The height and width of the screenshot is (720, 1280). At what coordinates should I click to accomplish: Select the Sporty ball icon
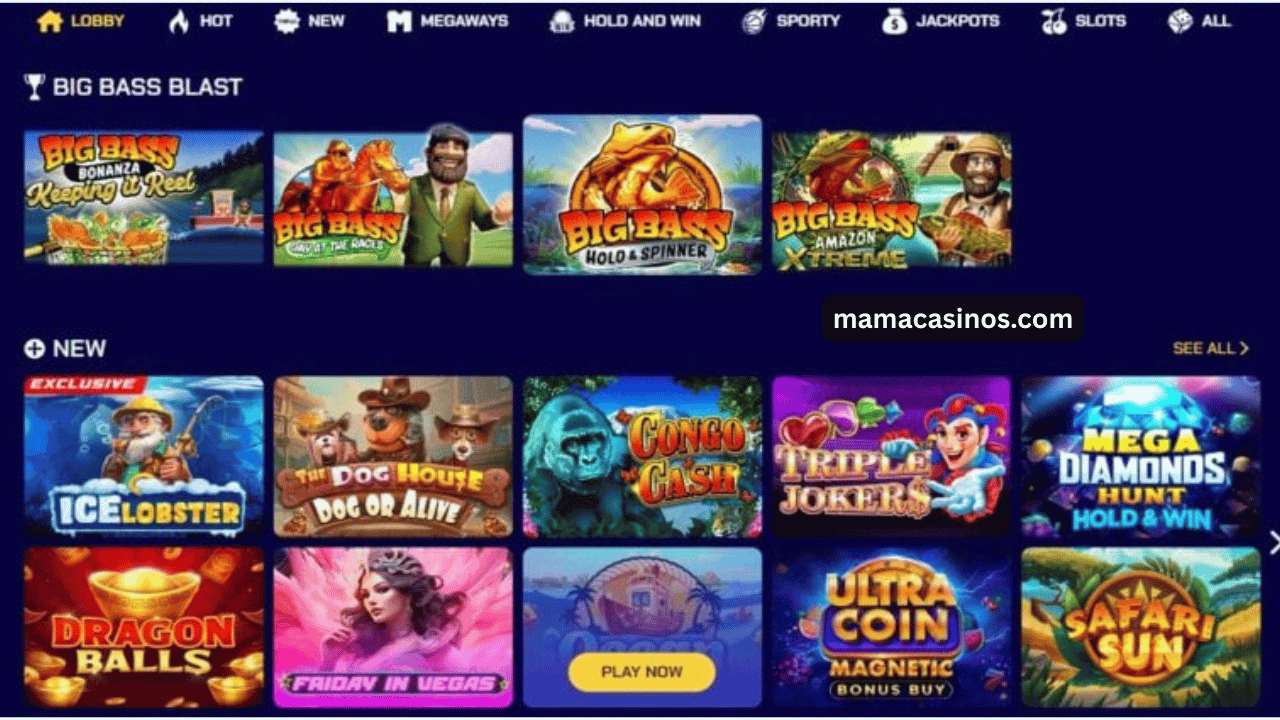pyautogui.click(x=754, y=21)
